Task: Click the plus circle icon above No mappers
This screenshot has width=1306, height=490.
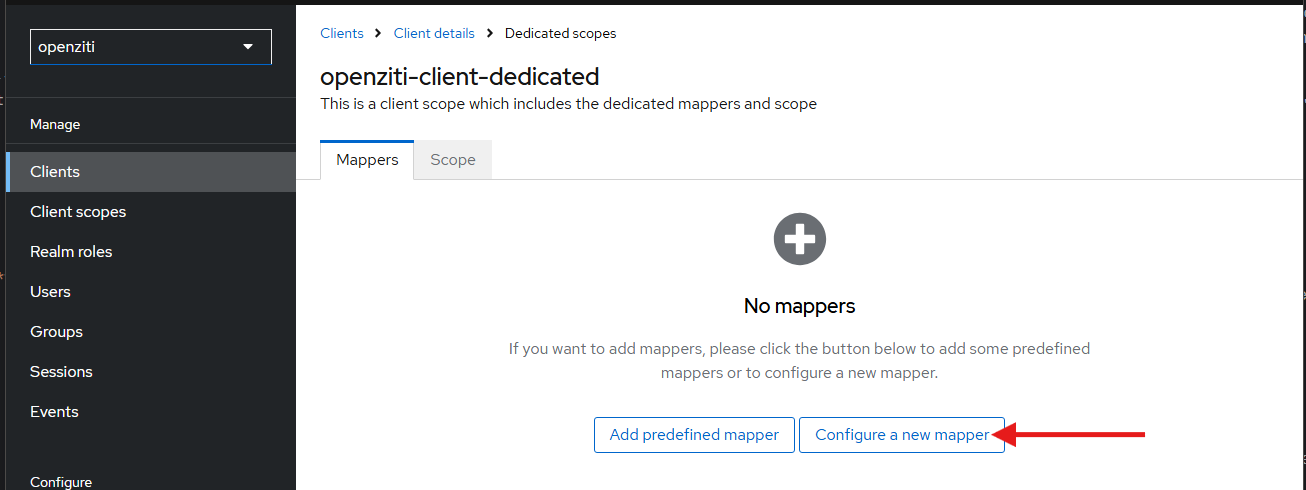Action: coord(799,239)
